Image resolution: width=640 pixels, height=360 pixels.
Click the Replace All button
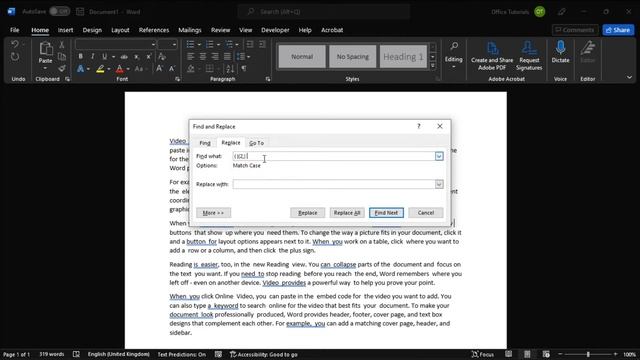coord(347,213)
